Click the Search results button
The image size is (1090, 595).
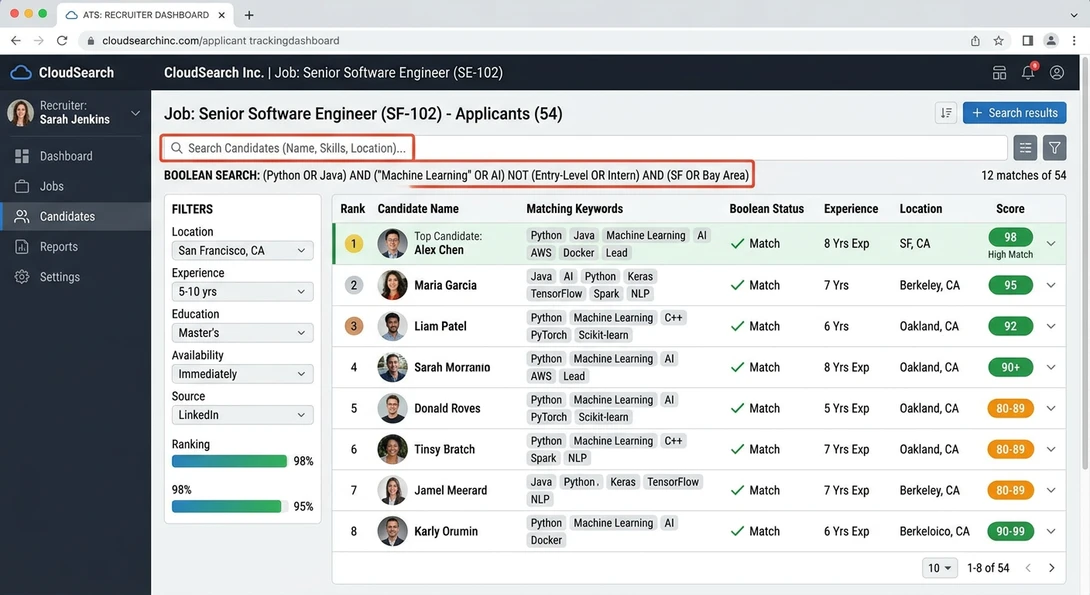point(1014,113)
